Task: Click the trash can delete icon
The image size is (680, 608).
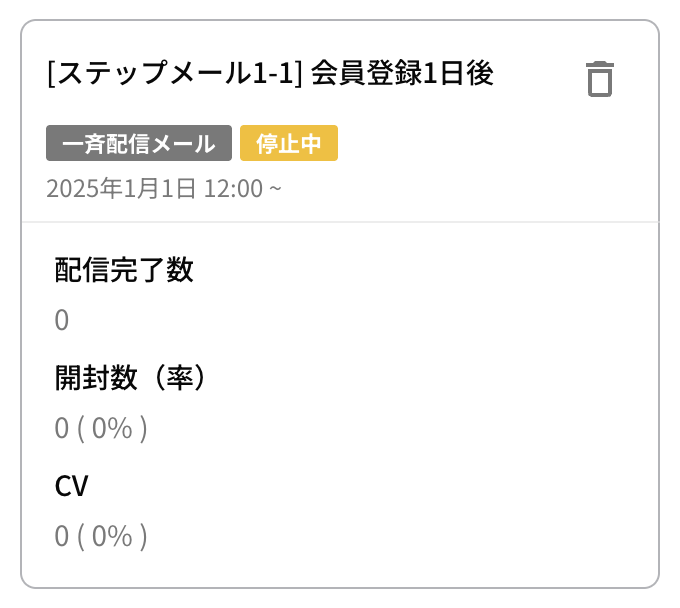Action: click(x=600, y=79)
